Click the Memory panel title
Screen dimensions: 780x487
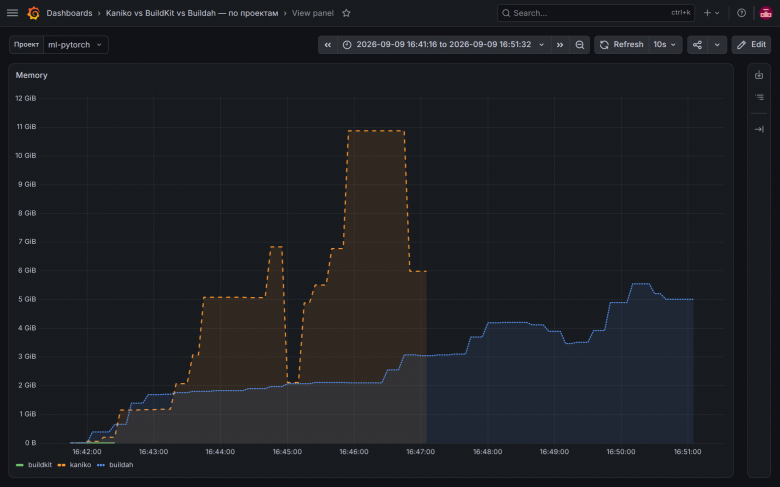point(31,75)
